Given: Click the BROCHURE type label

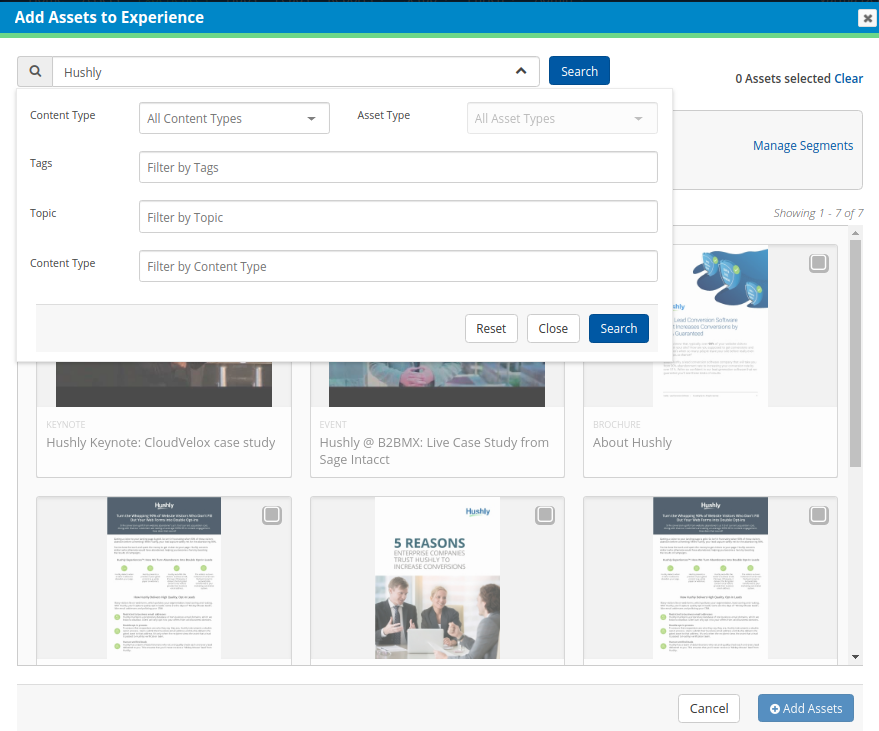Looking at the screenshot, I should tap(617, 425).
